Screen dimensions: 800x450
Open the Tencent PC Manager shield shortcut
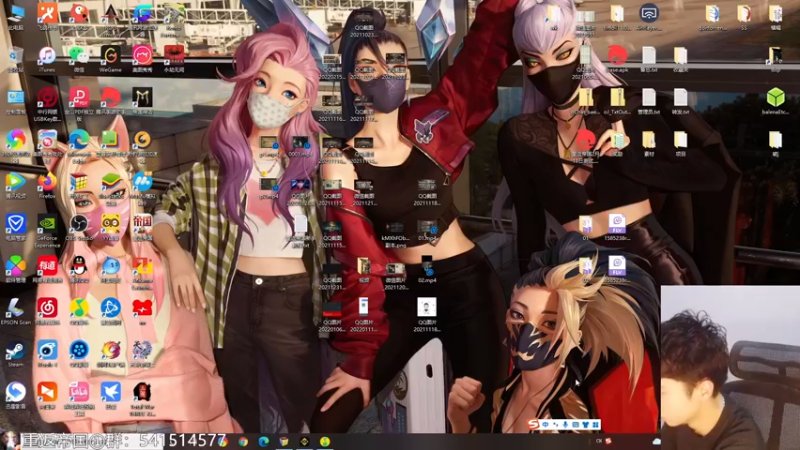15,224
